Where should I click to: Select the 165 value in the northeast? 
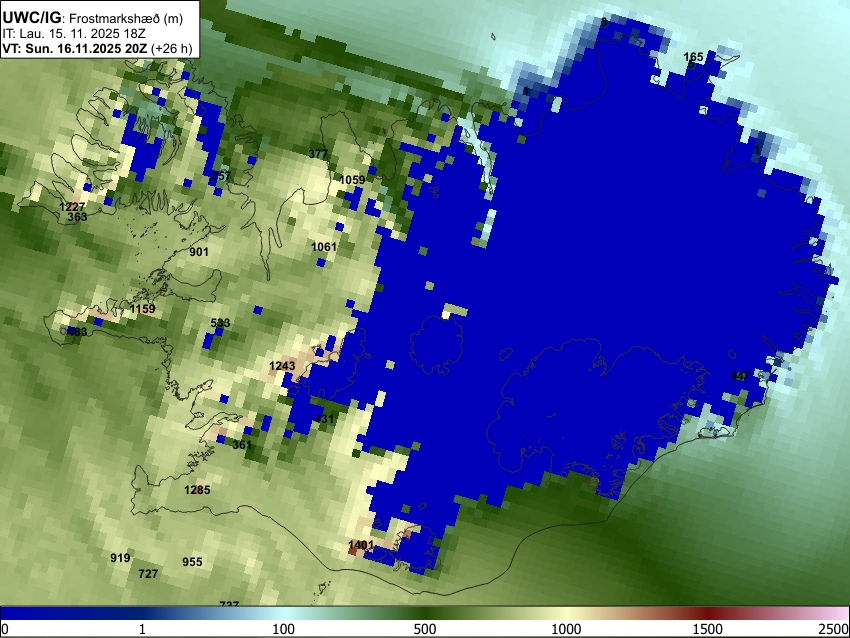693,57
